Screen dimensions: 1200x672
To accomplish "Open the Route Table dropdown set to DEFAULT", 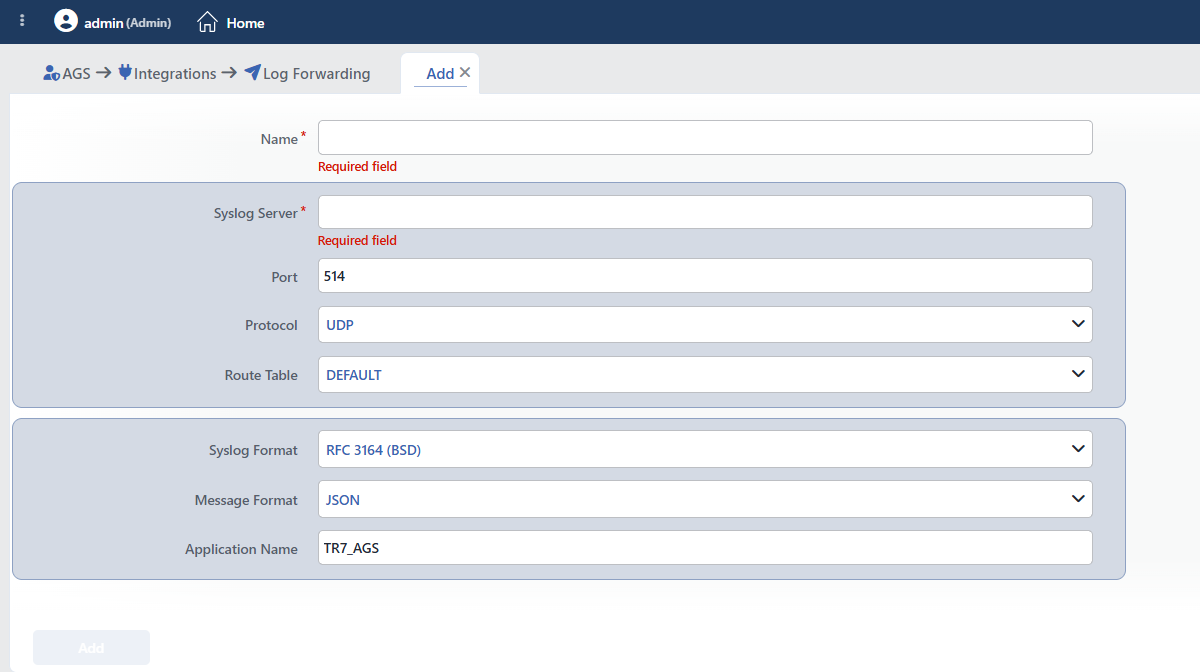I will (x=705, y=375).
